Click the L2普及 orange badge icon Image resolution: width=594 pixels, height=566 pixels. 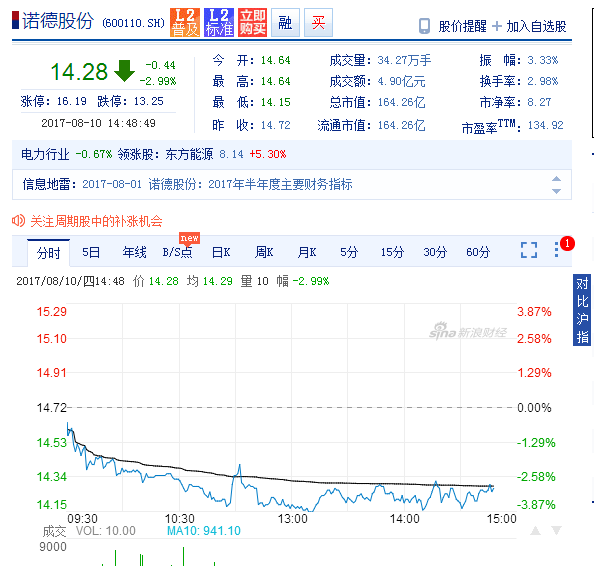185,23
